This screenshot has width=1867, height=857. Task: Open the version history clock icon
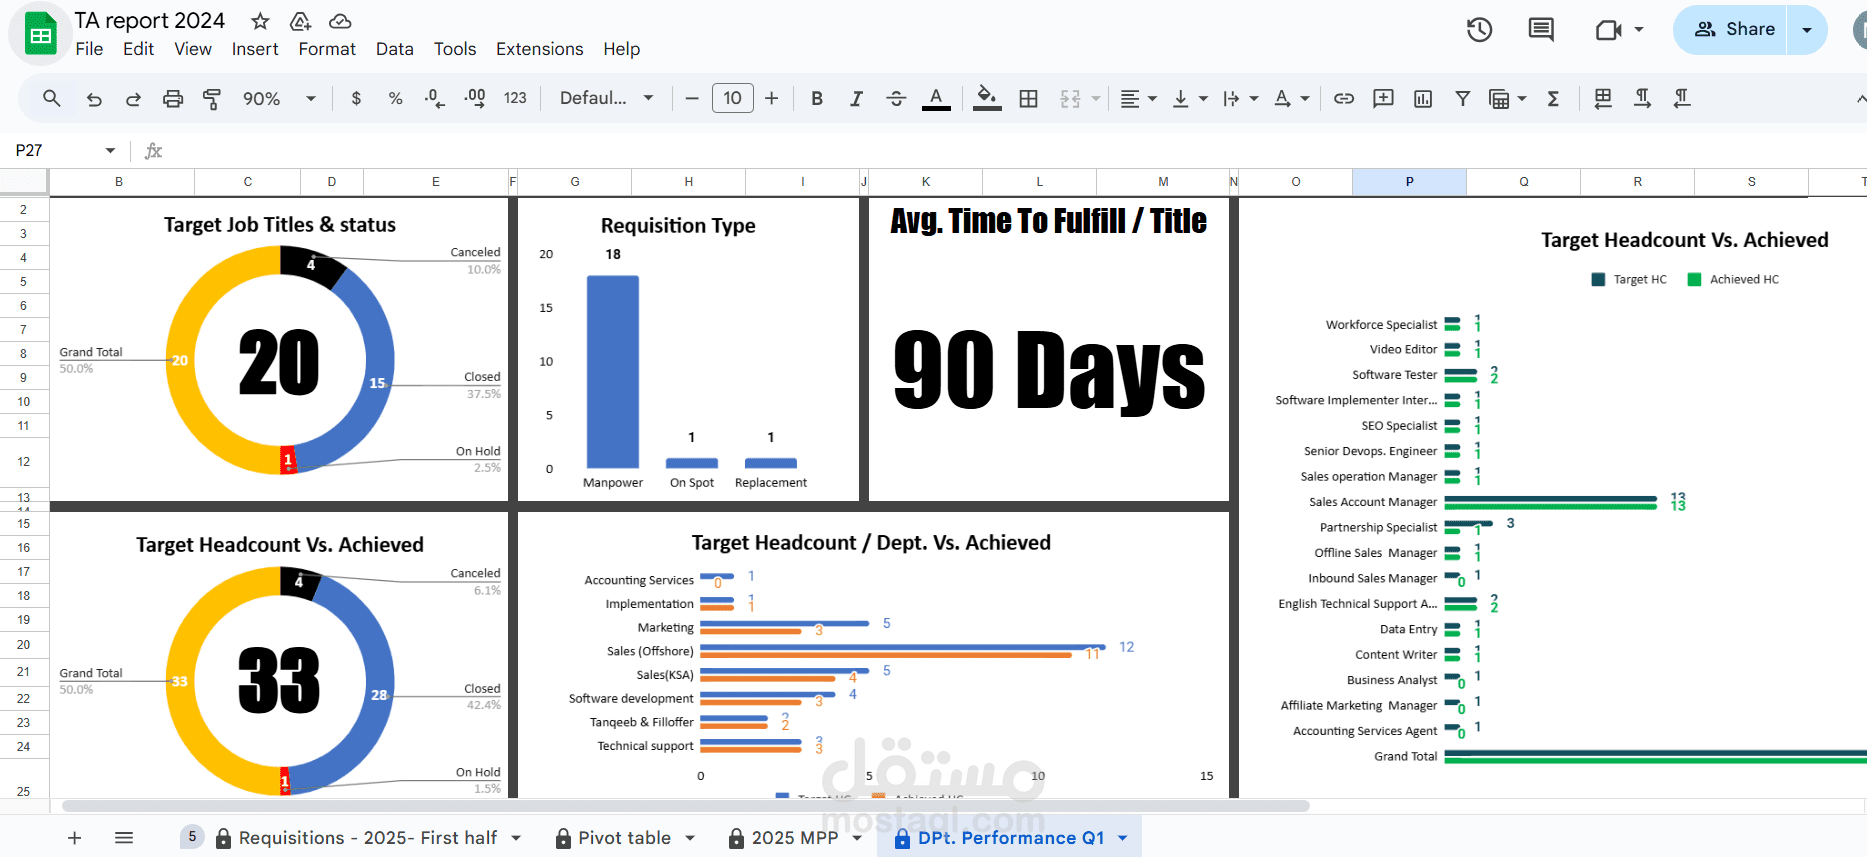tap(1480, 30)
